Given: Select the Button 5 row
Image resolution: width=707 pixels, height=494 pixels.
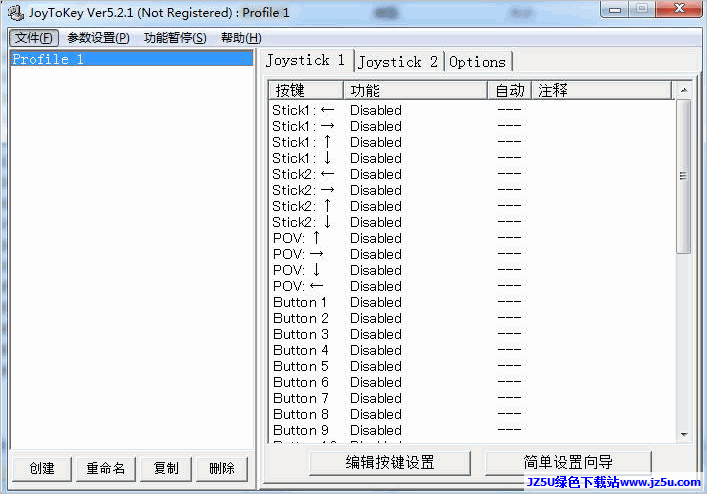Looking at the screenshot, I should (x=472, y=366).
